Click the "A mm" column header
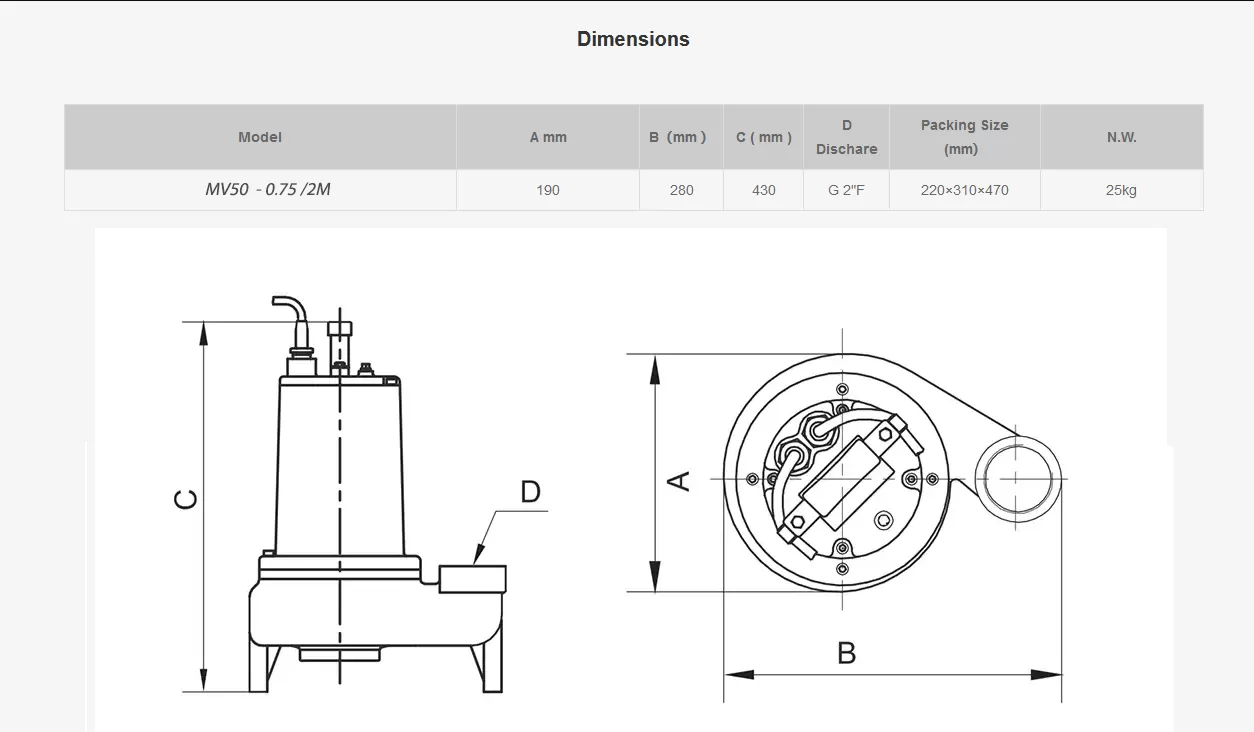Screen dimensions: 1254x732 (547, 137)
